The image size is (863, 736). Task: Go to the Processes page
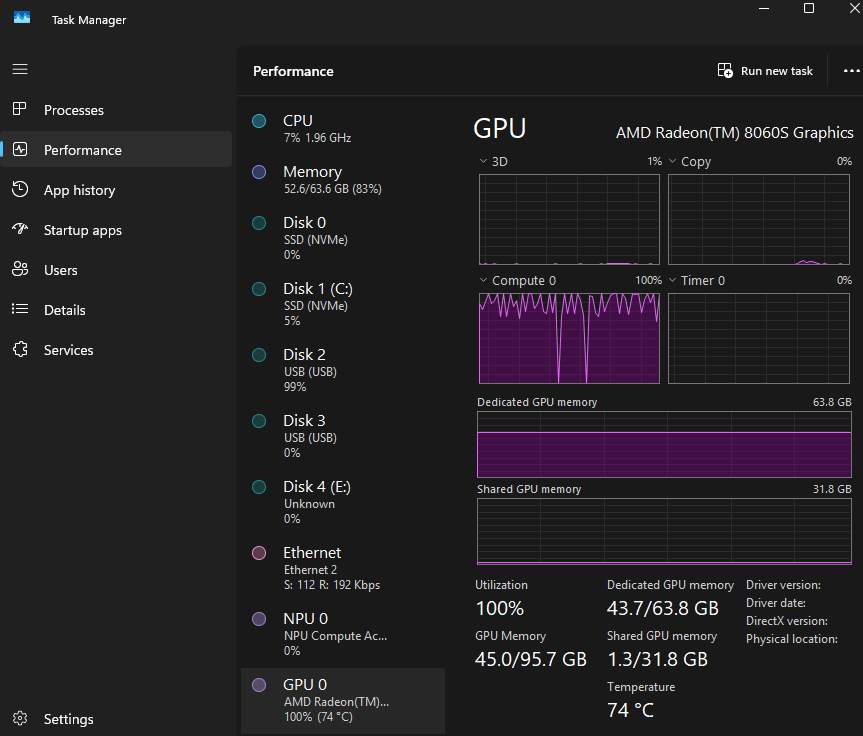(x=116, y=110)
